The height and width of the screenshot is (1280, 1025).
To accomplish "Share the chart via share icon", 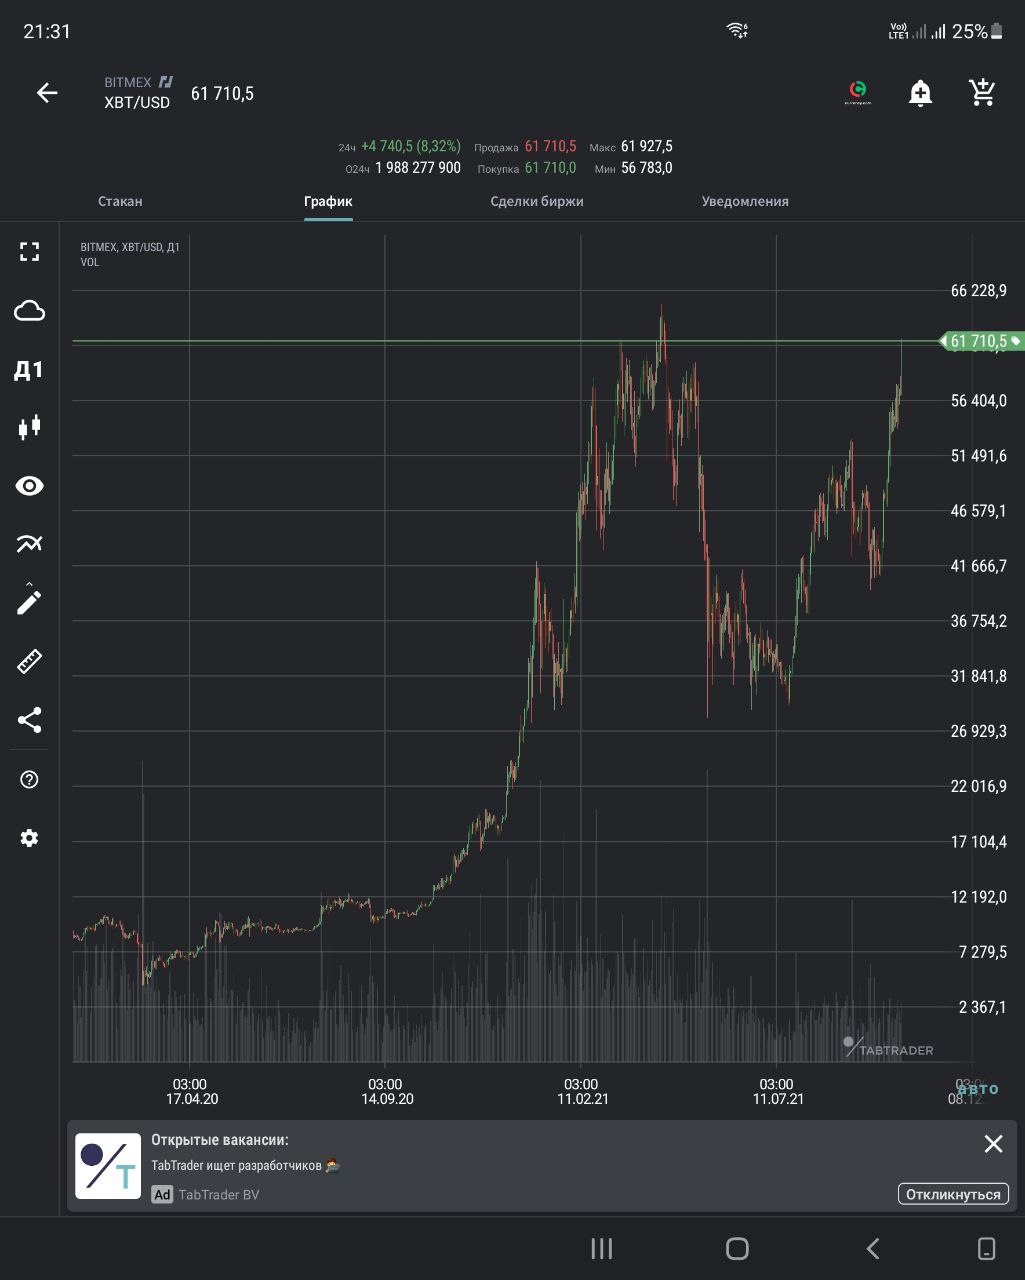I will (x=29, y=720).
